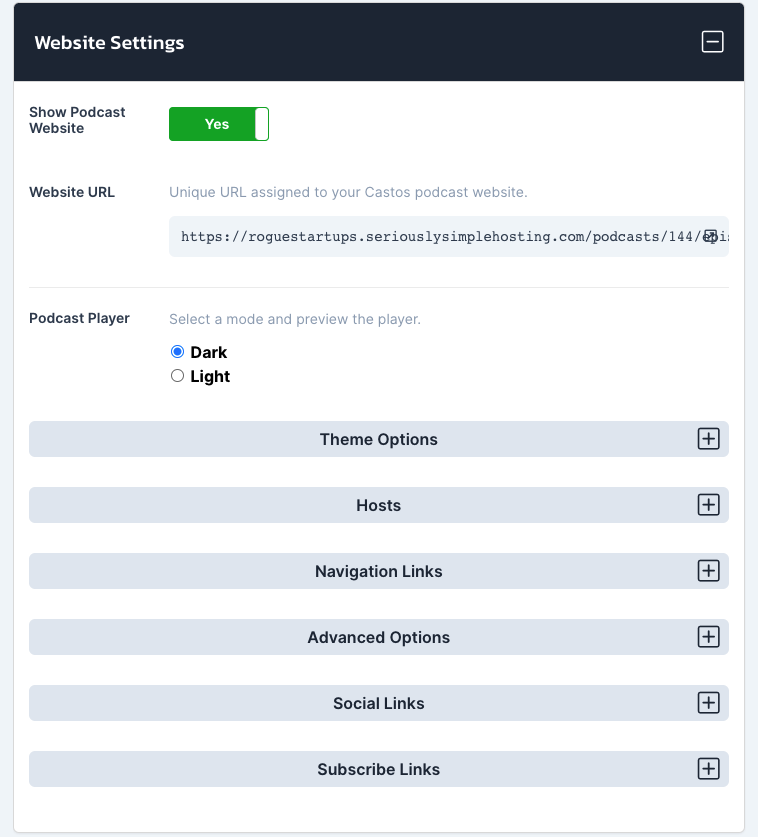Open the Social Links section label
758x837 pixels.
pos(378,703)
